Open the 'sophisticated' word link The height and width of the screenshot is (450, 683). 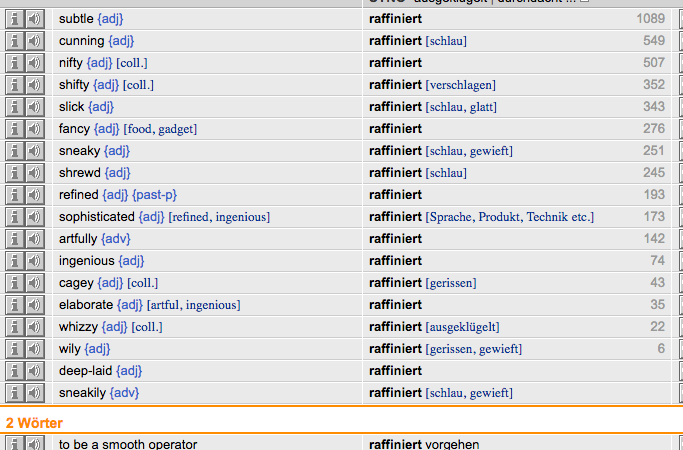pyautogui.click(x=97, y=217)
